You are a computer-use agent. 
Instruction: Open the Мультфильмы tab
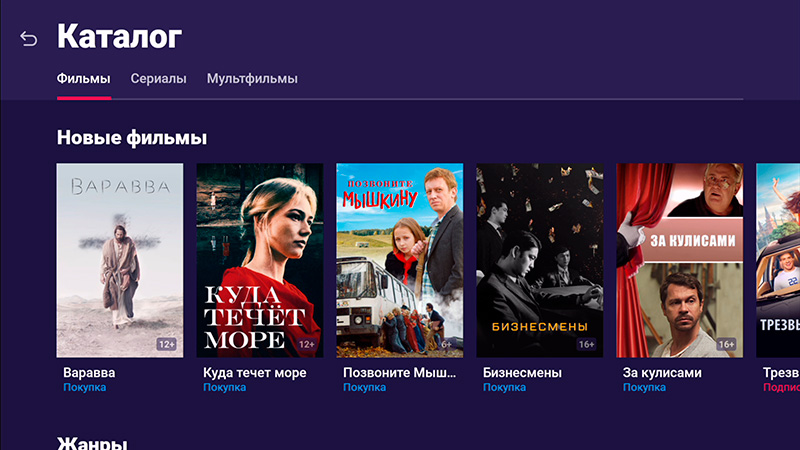tap(252, 79)
